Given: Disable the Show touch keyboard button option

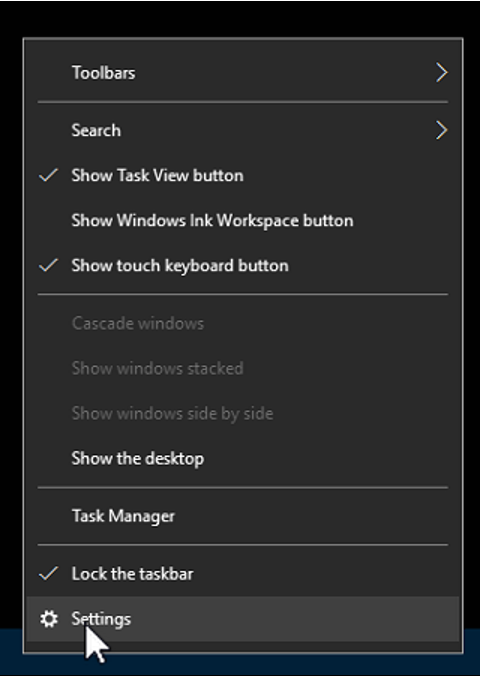Looking at the screenshot, I should (x=243, y=265).
